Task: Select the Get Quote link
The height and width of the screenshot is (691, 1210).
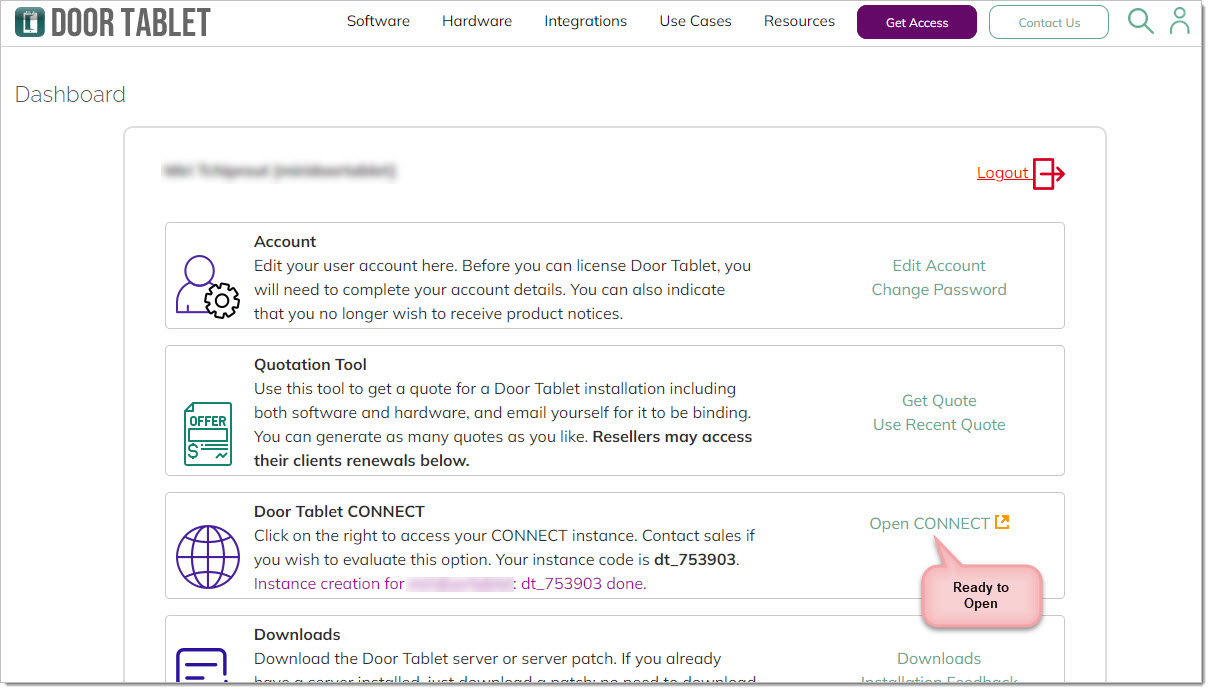Action: (939, 400)
